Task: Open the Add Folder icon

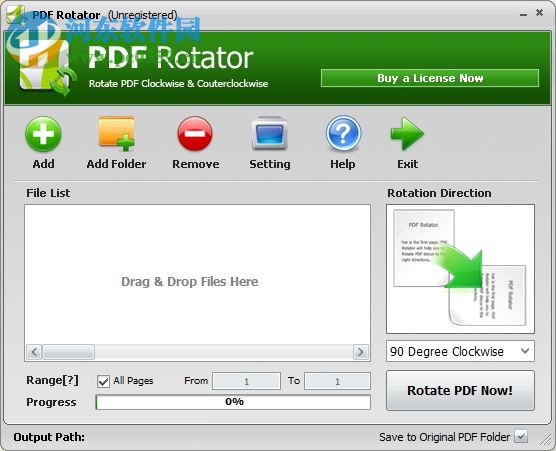Action: point(116,134)
